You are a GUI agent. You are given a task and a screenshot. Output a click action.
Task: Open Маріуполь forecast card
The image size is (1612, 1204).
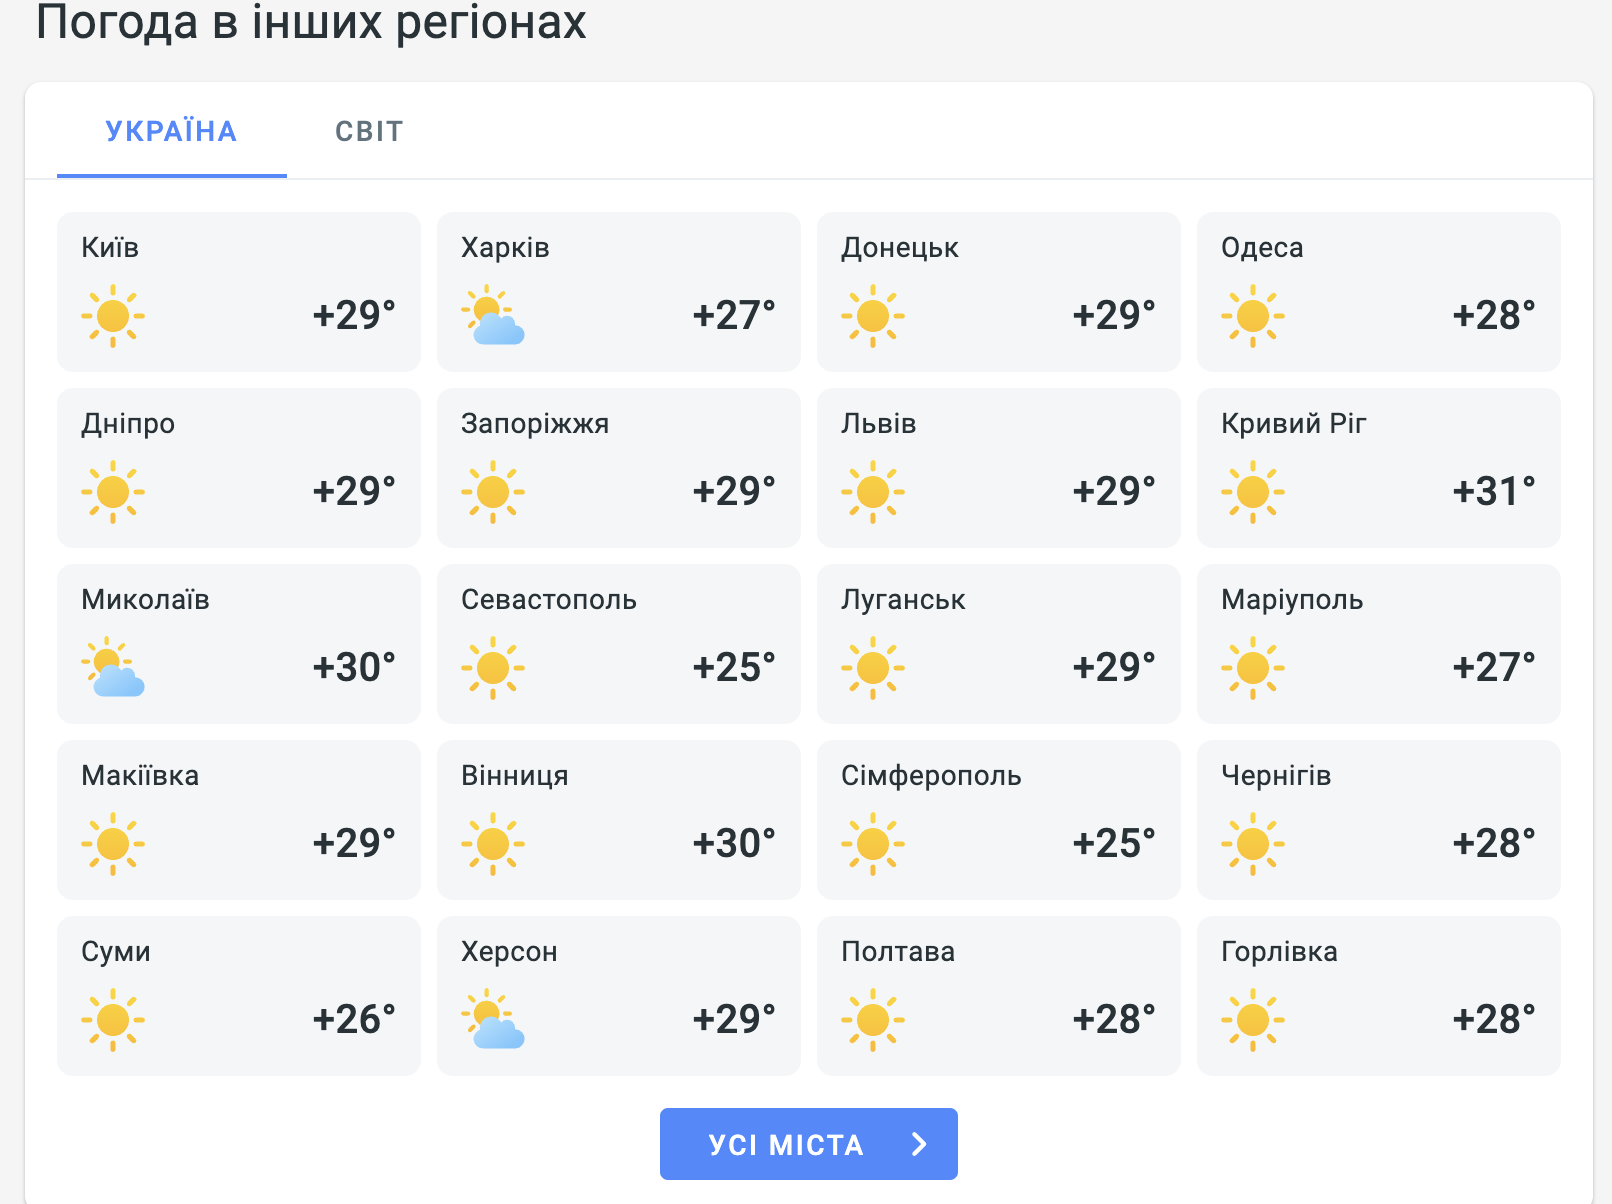[x=1379, y=644]
